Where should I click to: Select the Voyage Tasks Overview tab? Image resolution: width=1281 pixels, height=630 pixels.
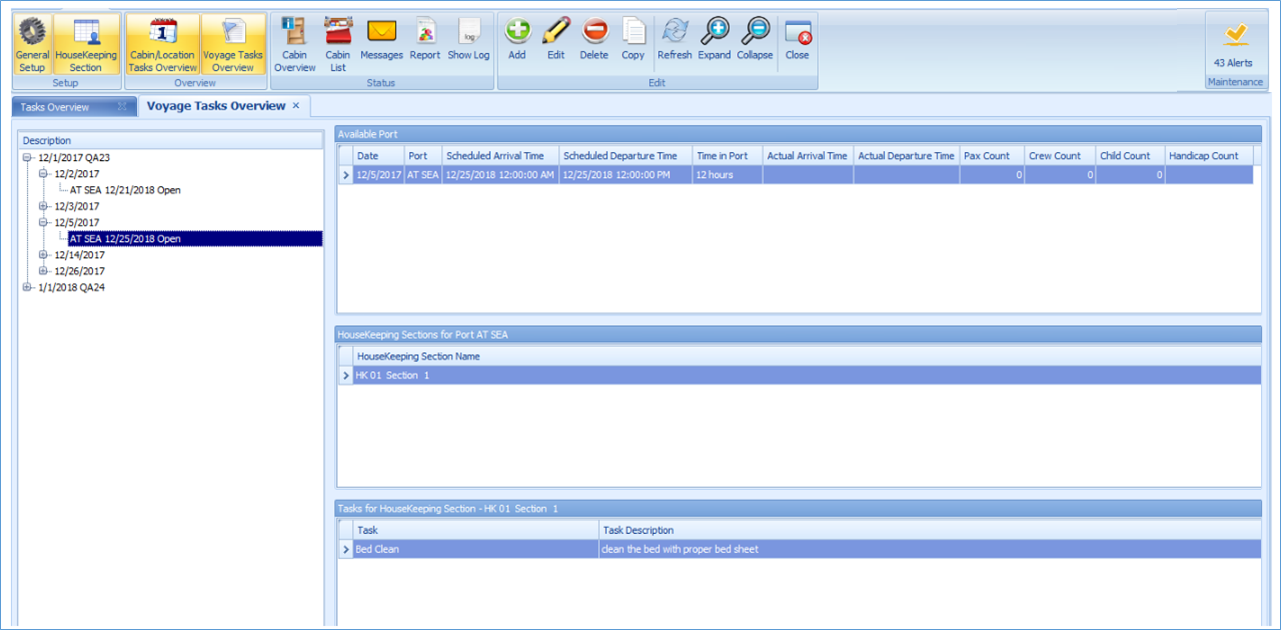213,104
